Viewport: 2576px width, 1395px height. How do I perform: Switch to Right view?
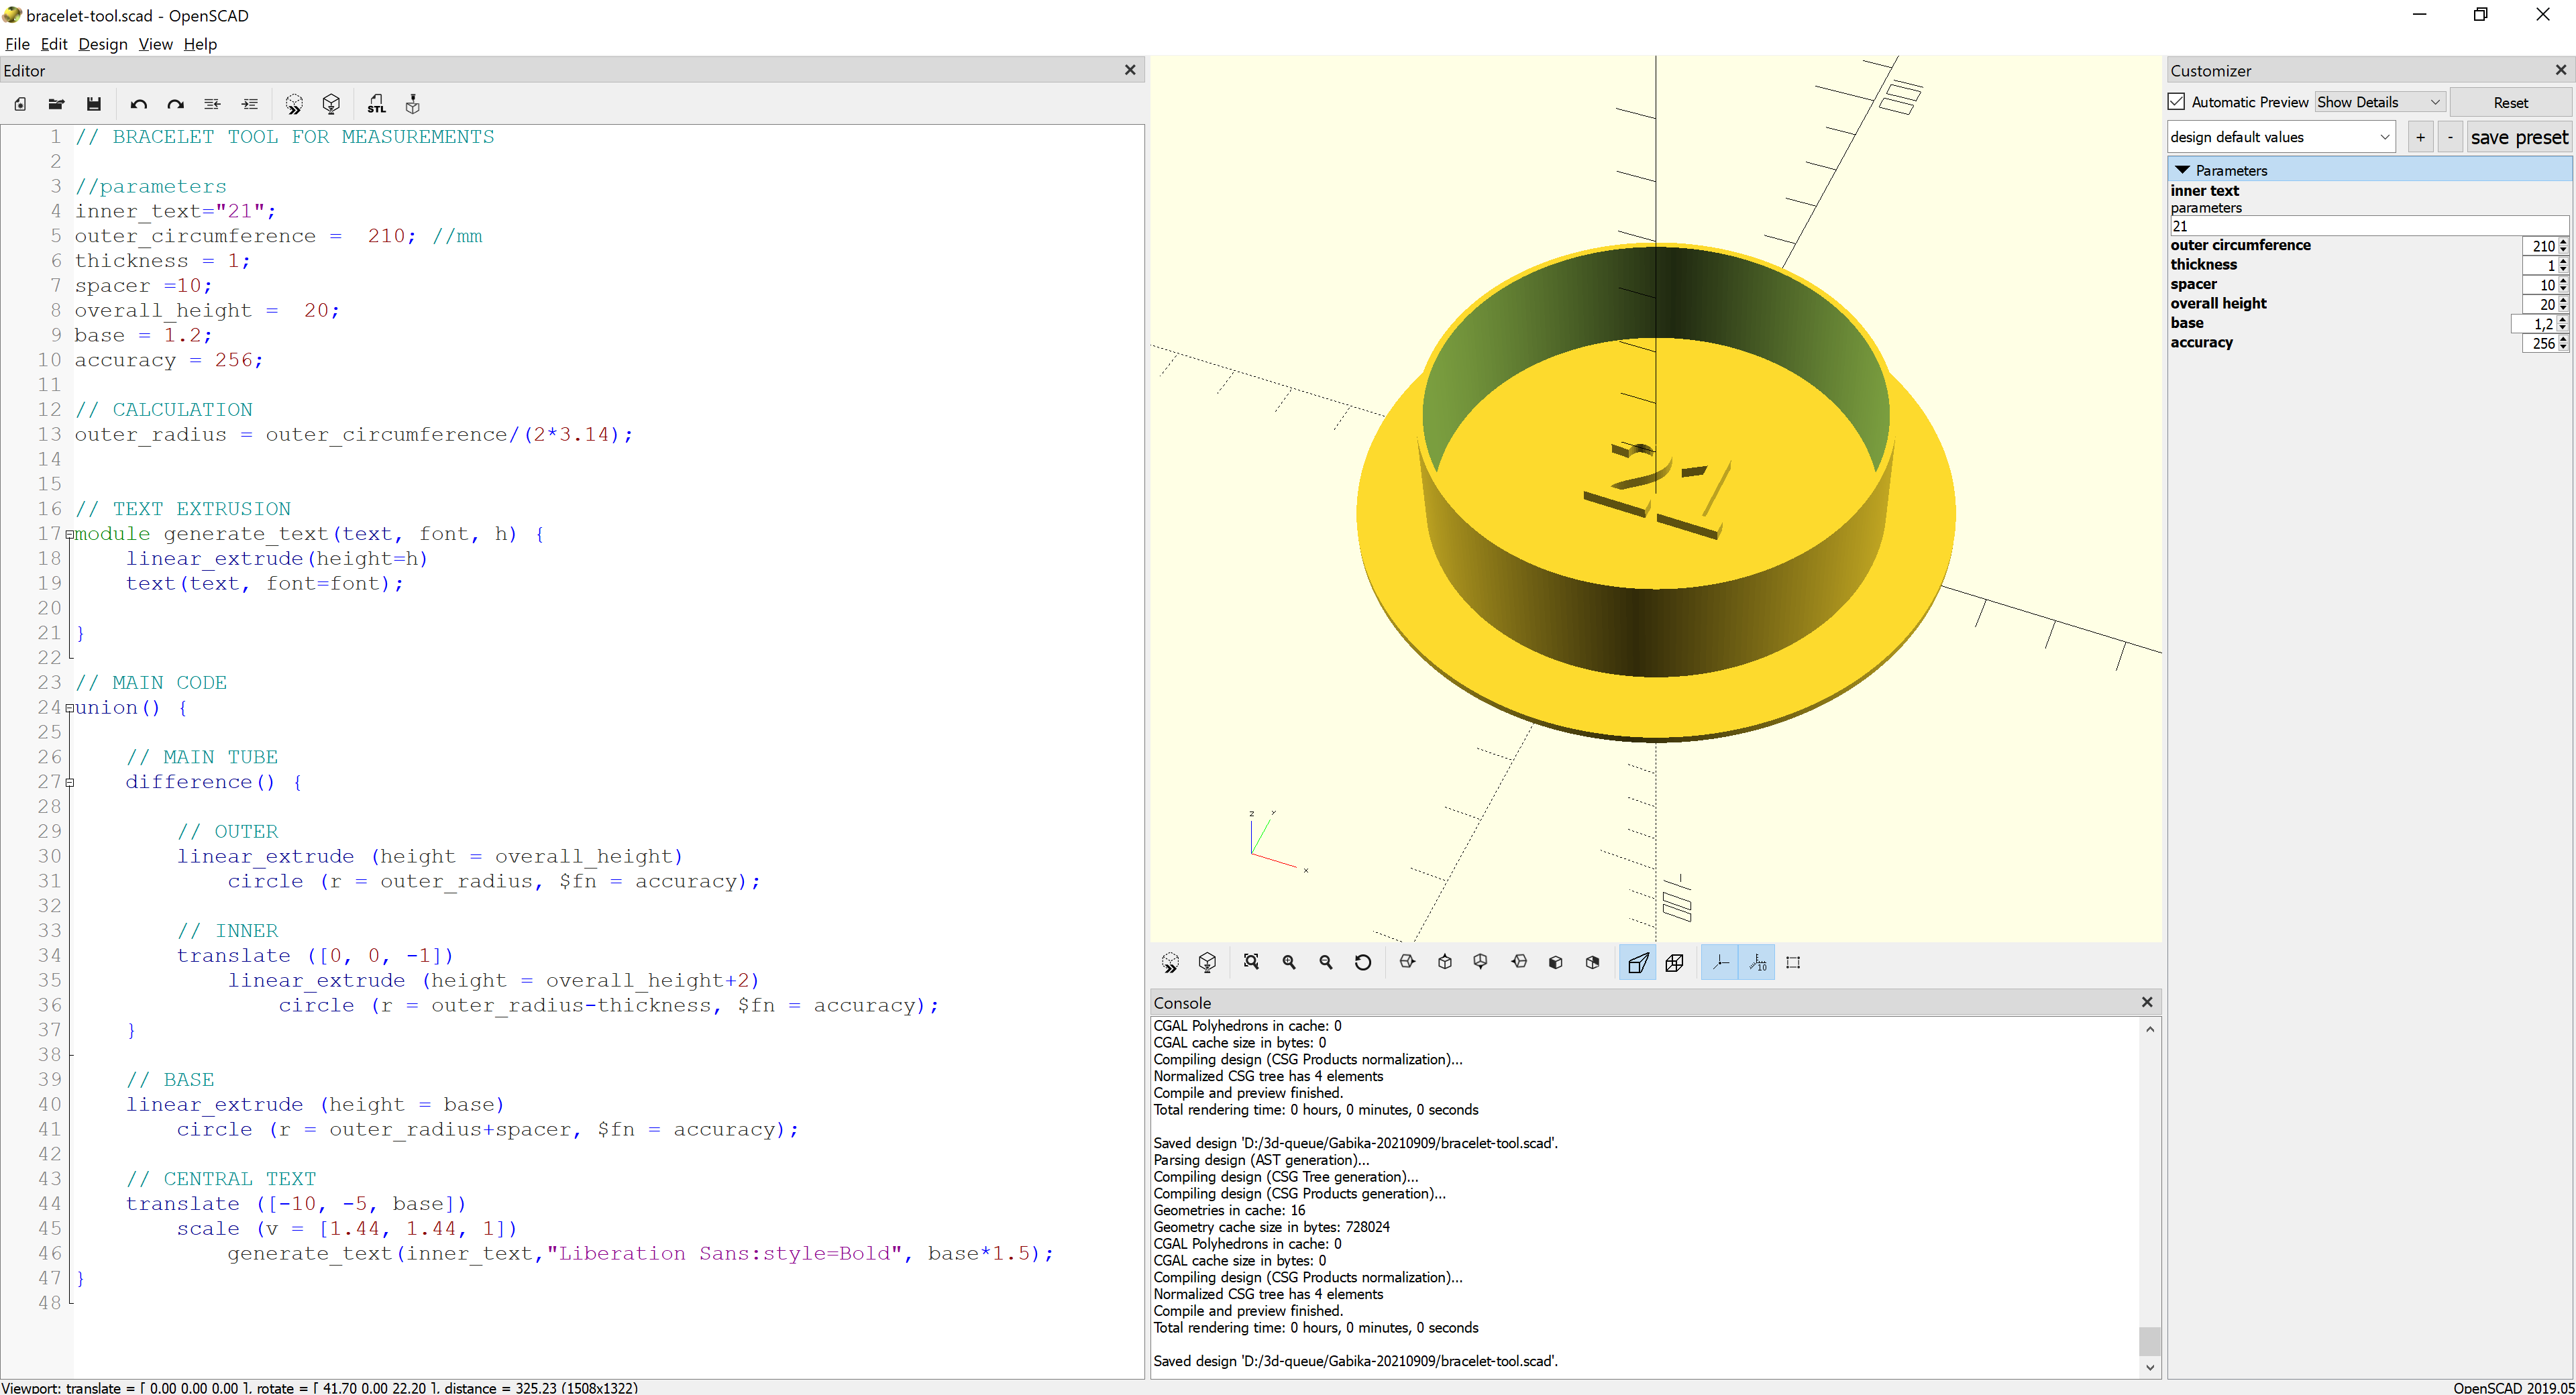pos(1408,962)
